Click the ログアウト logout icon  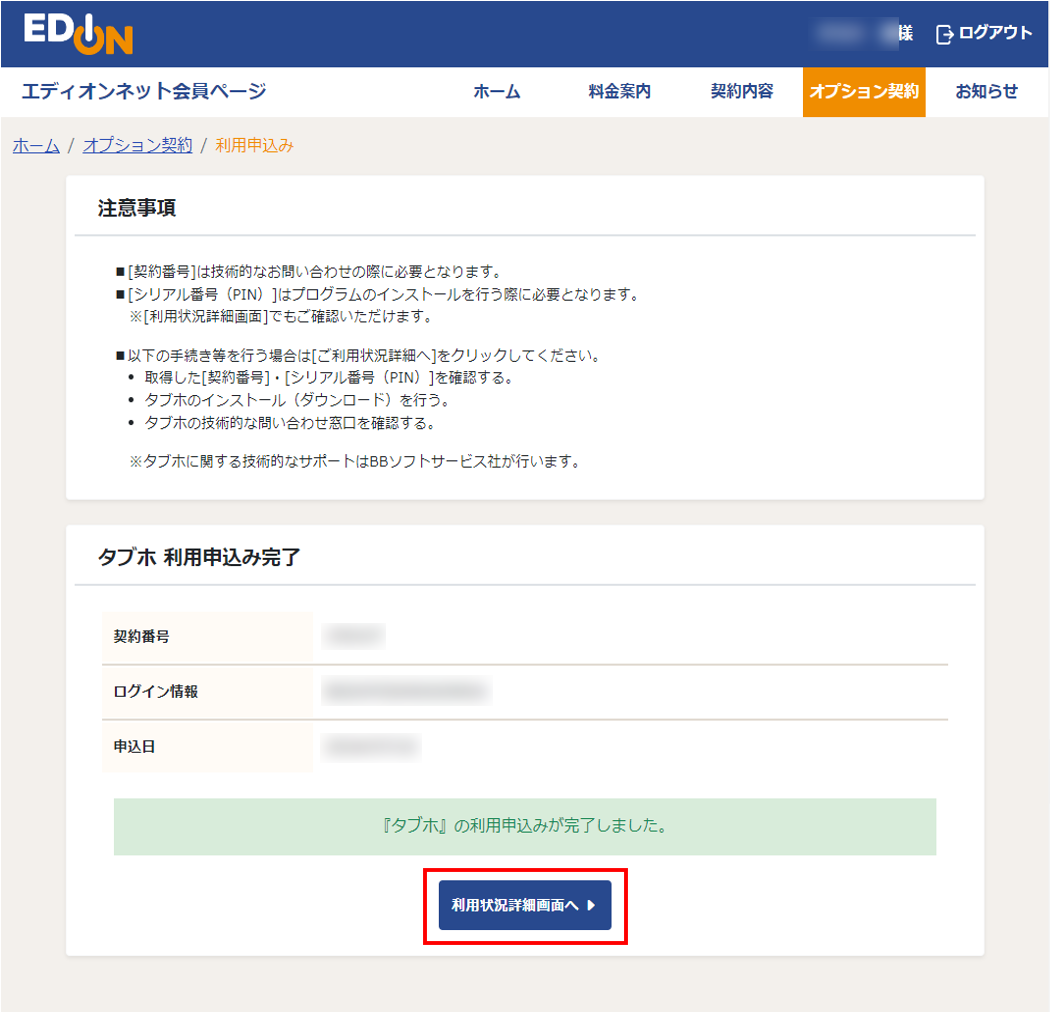[x=944, y=33]
